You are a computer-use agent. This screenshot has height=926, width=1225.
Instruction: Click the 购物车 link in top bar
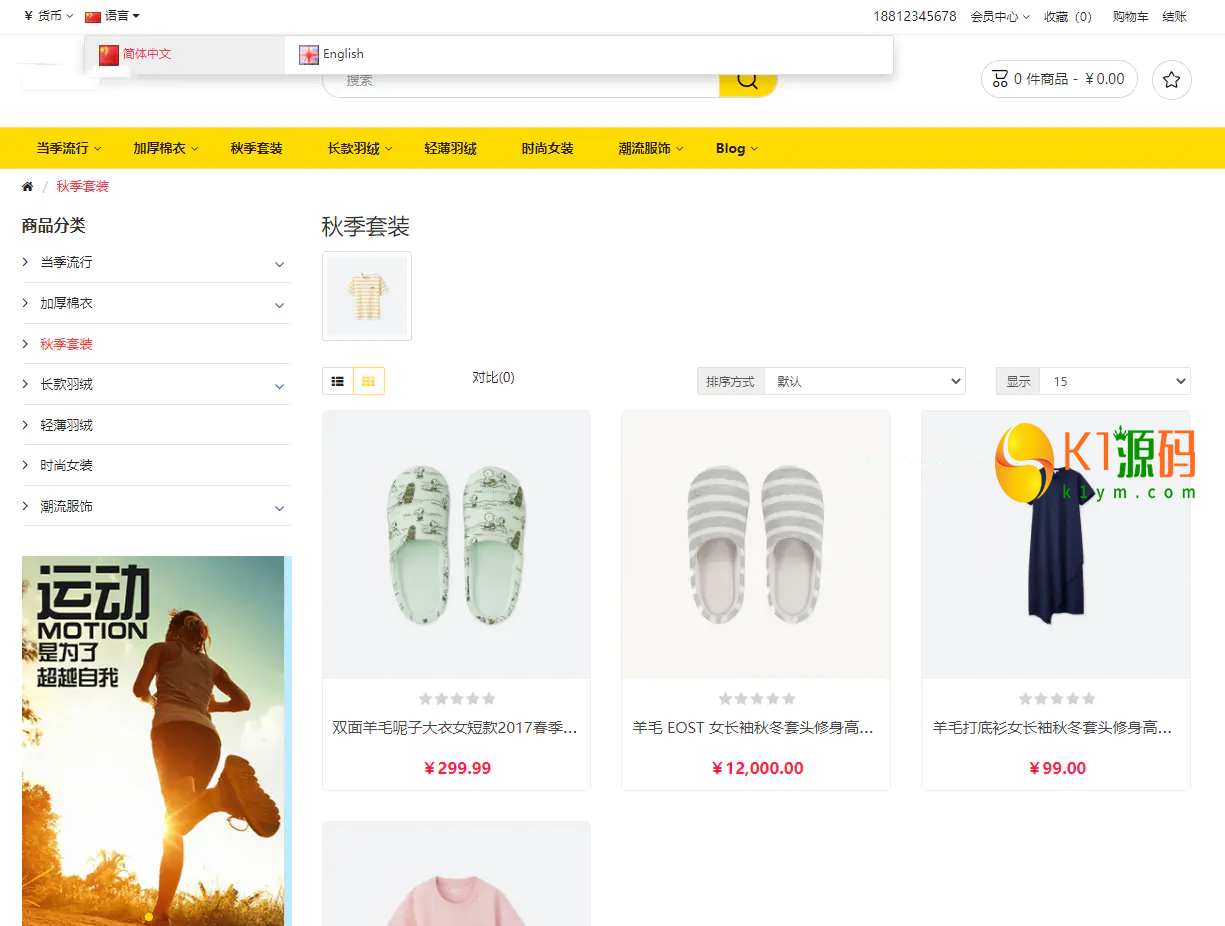(x=1130, y=17)
